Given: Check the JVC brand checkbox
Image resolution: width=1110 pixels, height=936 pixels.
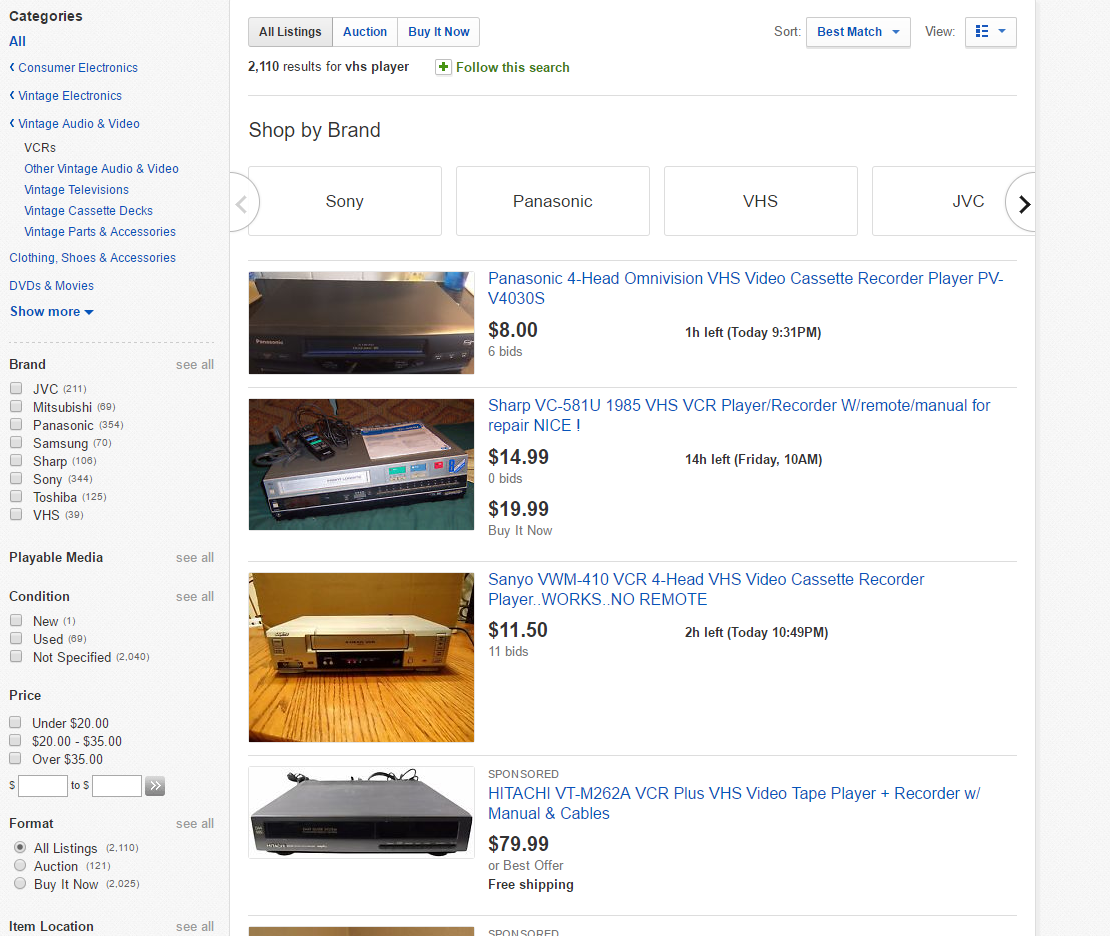Looking at the screenshot, I should point(16,388).
